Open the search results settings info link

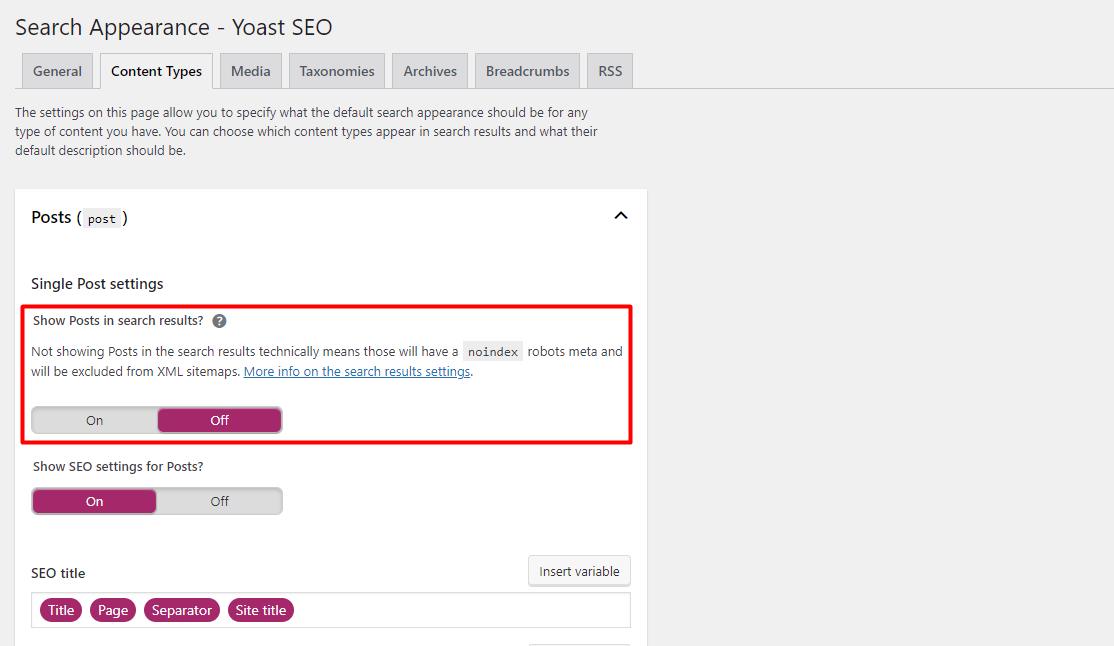click(x=356, y=370)
